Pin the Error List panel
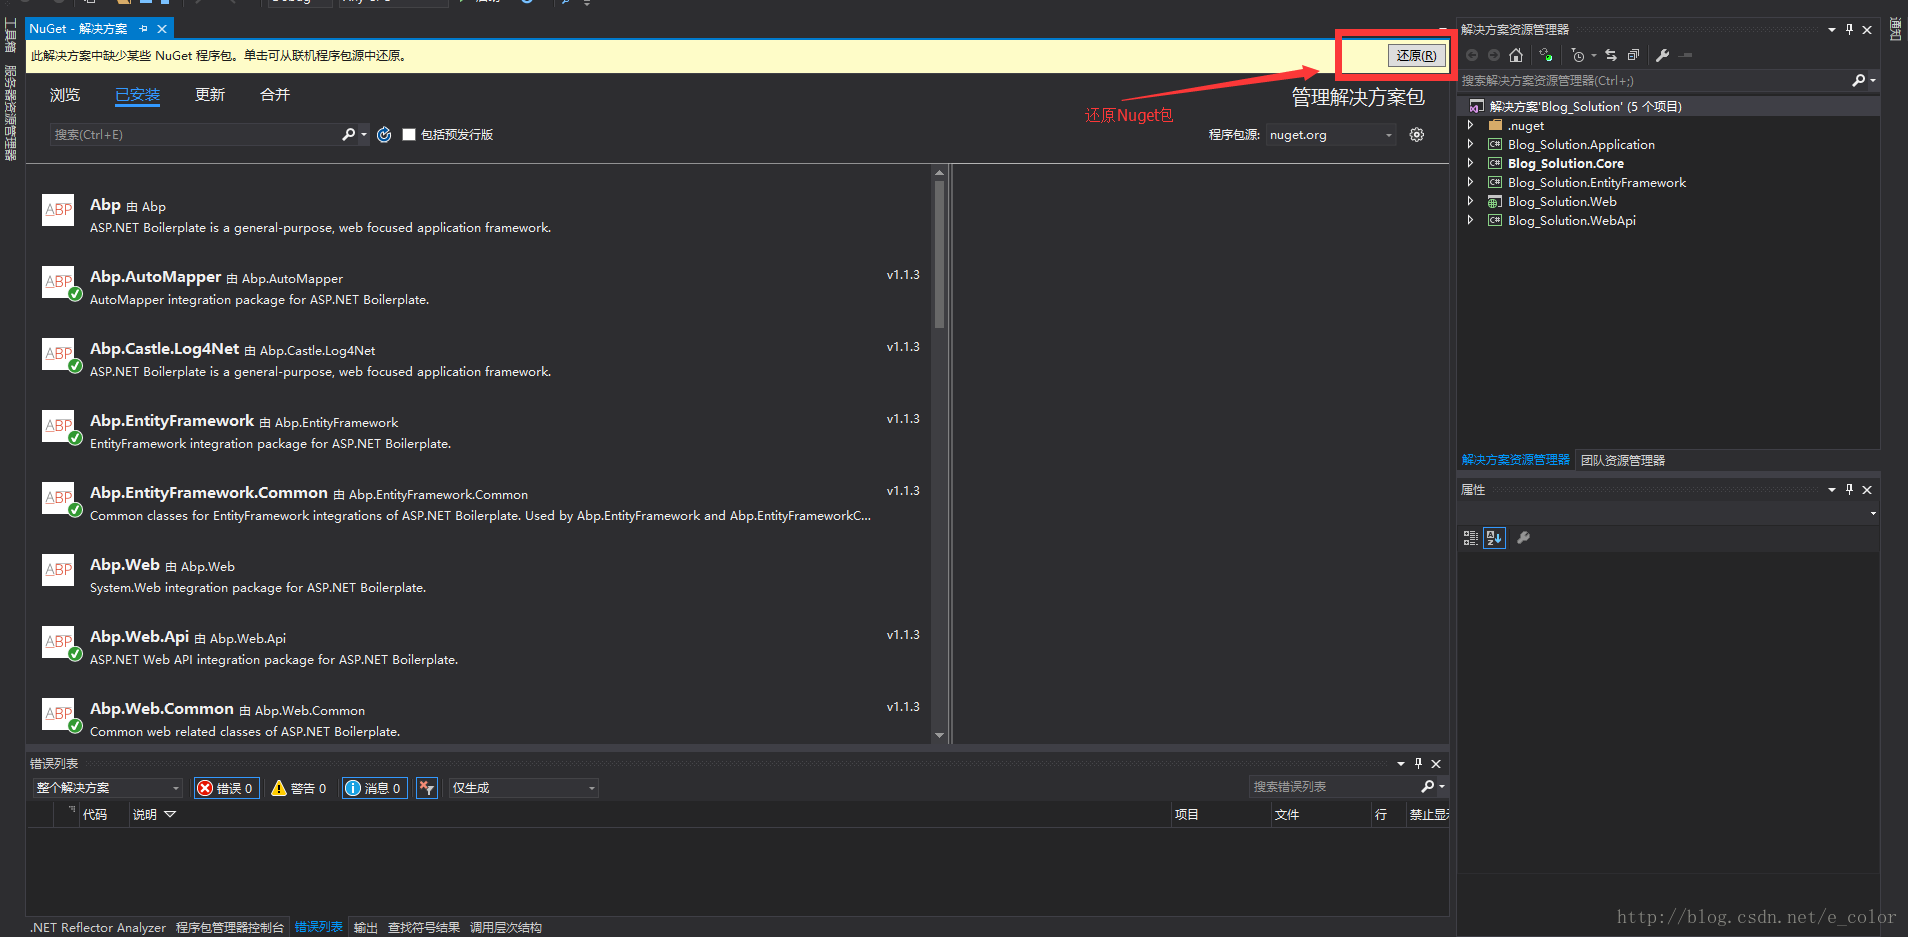This screenshot has height=937, width=1908. 1418,764
